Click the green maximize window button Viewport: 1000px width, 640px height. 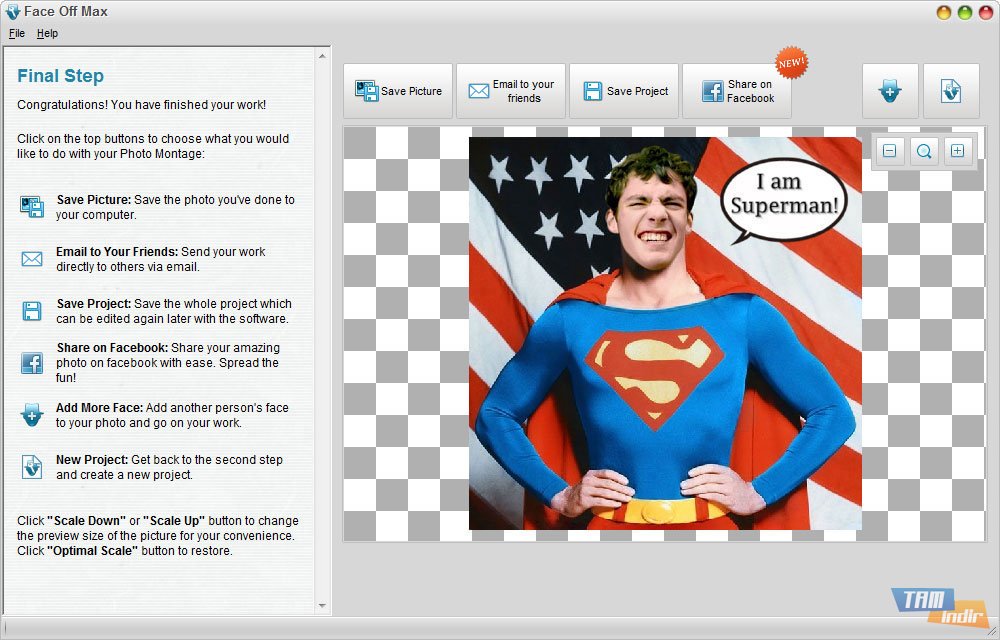(x=966, y=12)
